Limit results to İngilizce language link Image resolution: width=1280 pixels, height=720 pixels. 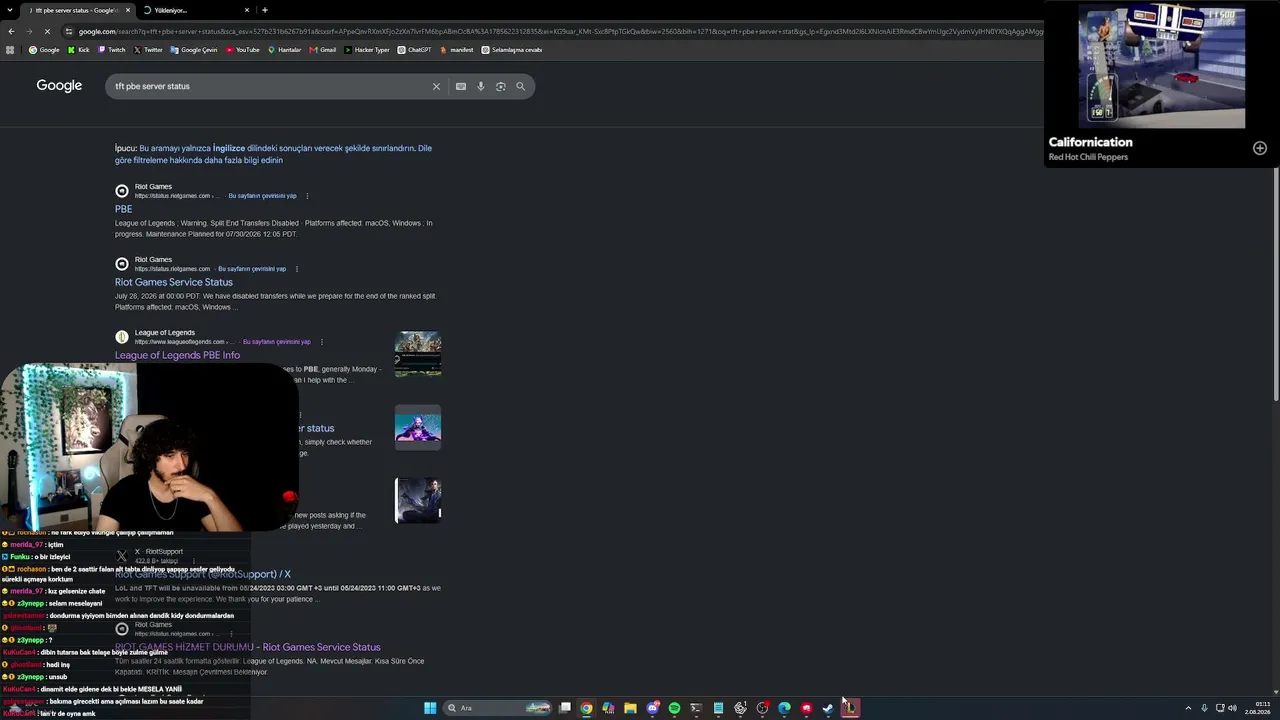click(229, 148)
